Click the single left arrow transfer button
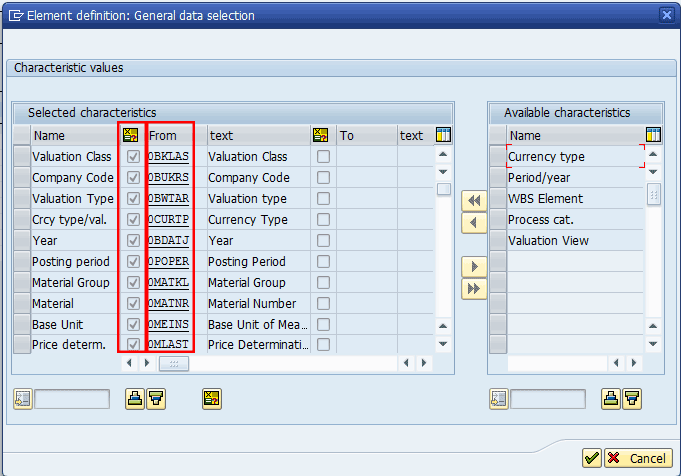 tap(473, 222)
